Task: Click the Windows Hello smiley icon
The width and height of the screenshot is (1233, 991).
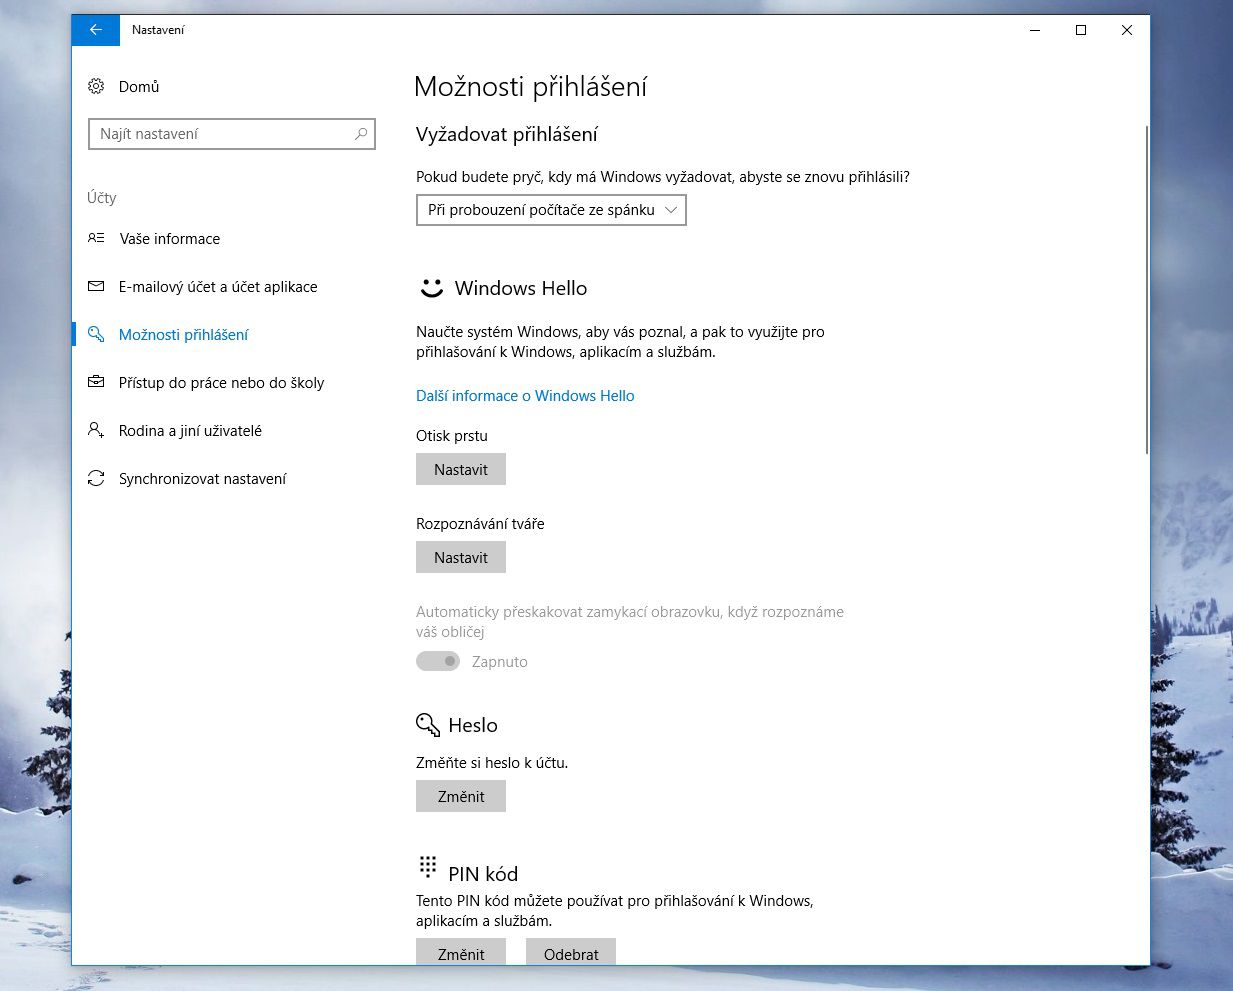Action: (x=431, y=288)
